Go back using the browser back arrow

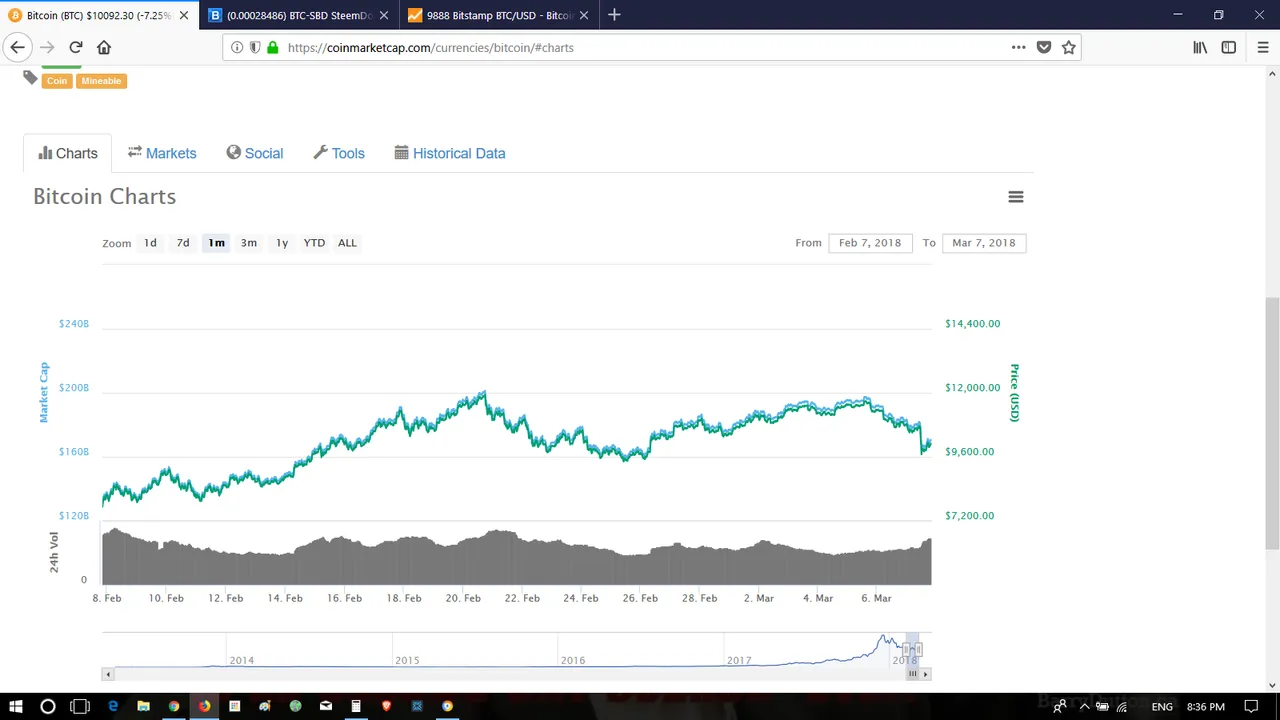click(17, 47)
